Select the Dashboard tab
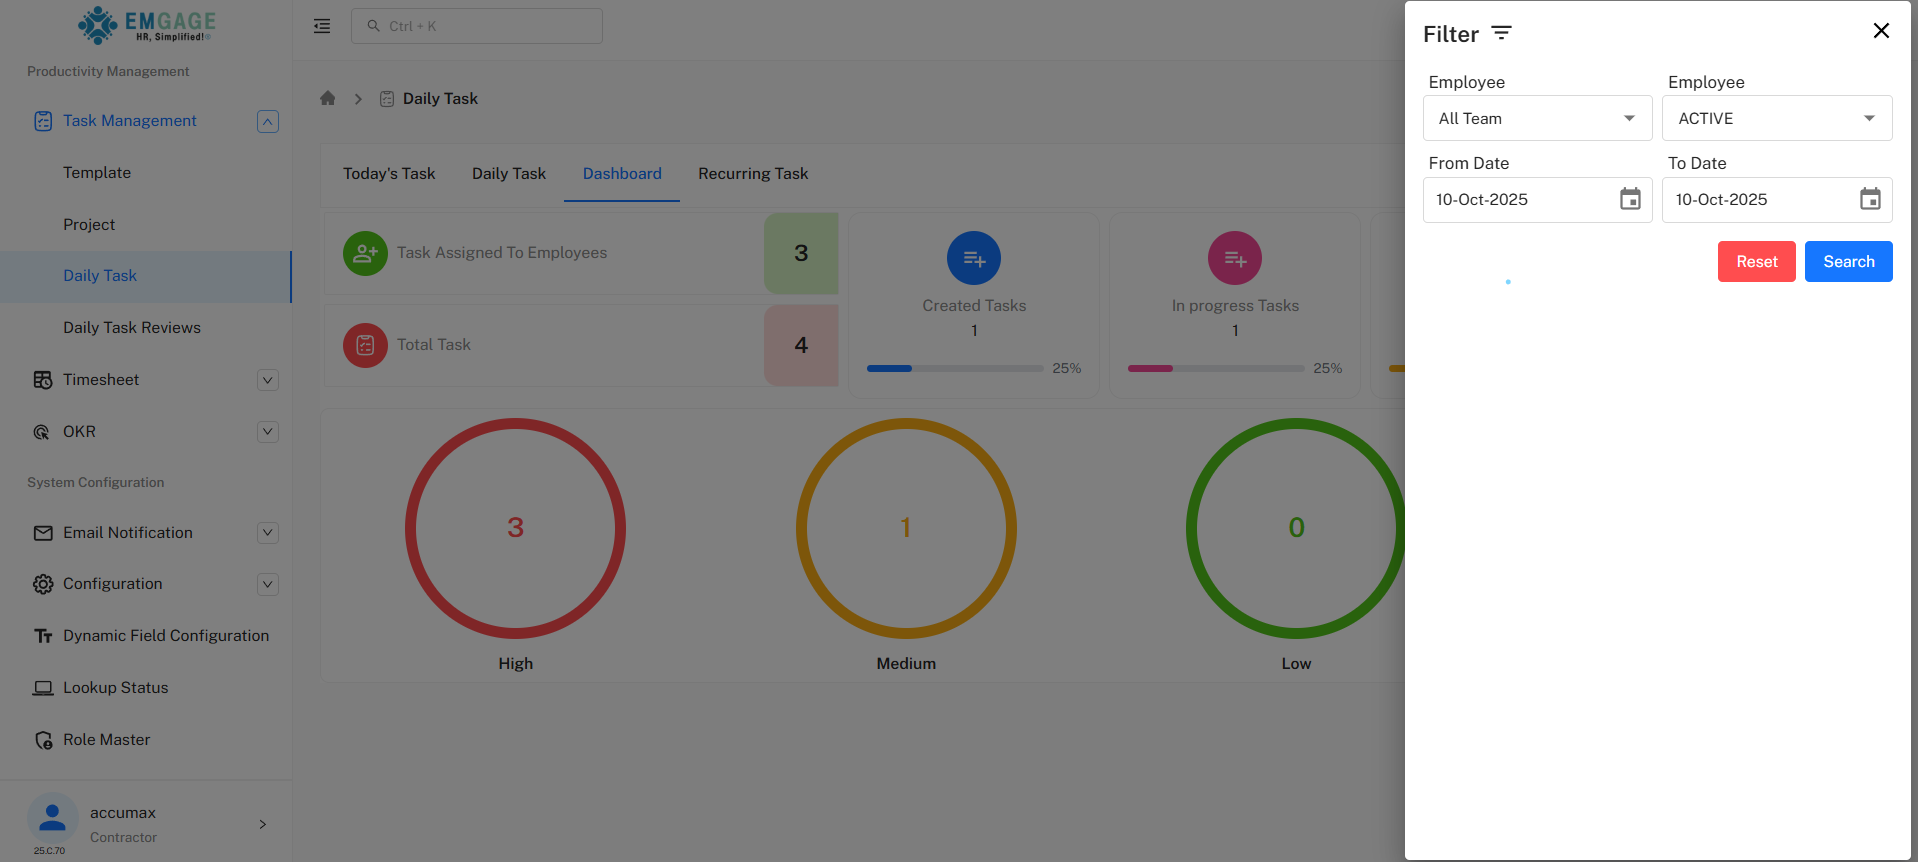 (x=622, y=174)
